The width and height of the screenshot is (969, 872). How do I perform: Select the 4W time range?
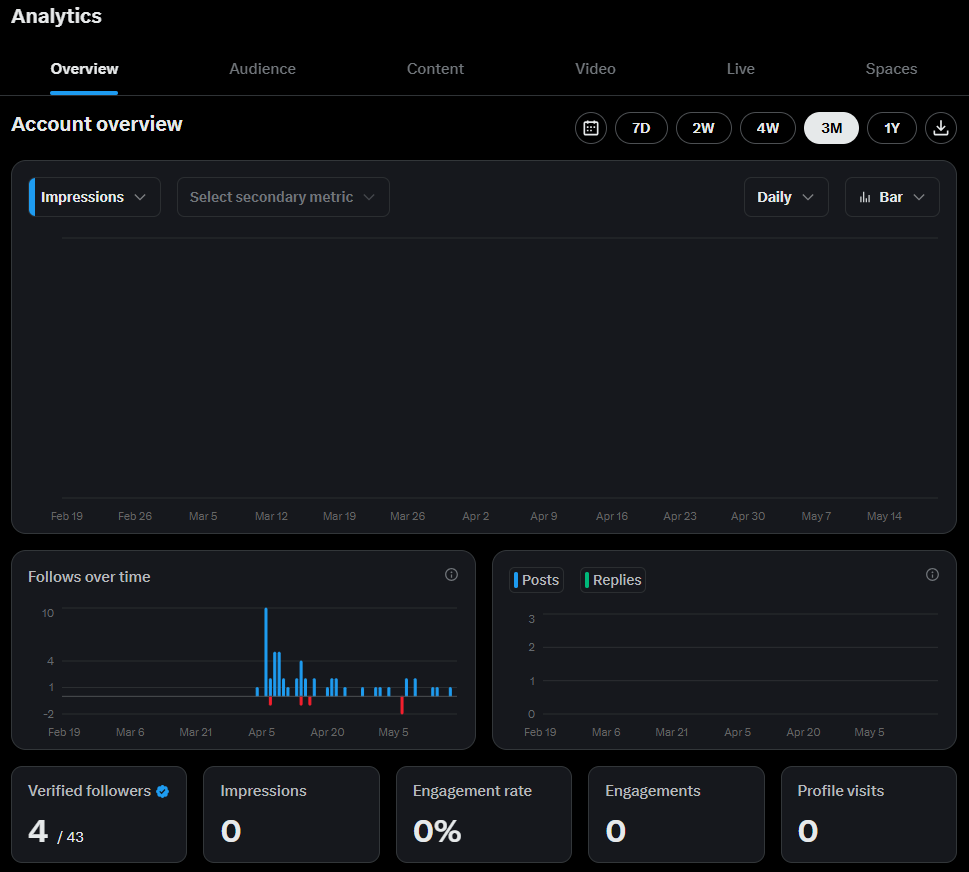coord(768,128)
